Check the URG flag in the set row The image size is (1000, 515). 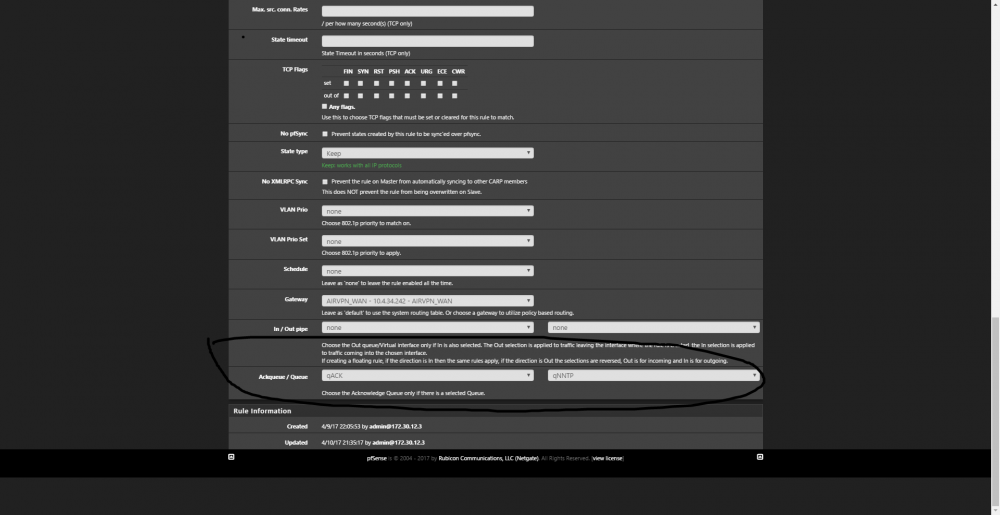click(423, 83)
